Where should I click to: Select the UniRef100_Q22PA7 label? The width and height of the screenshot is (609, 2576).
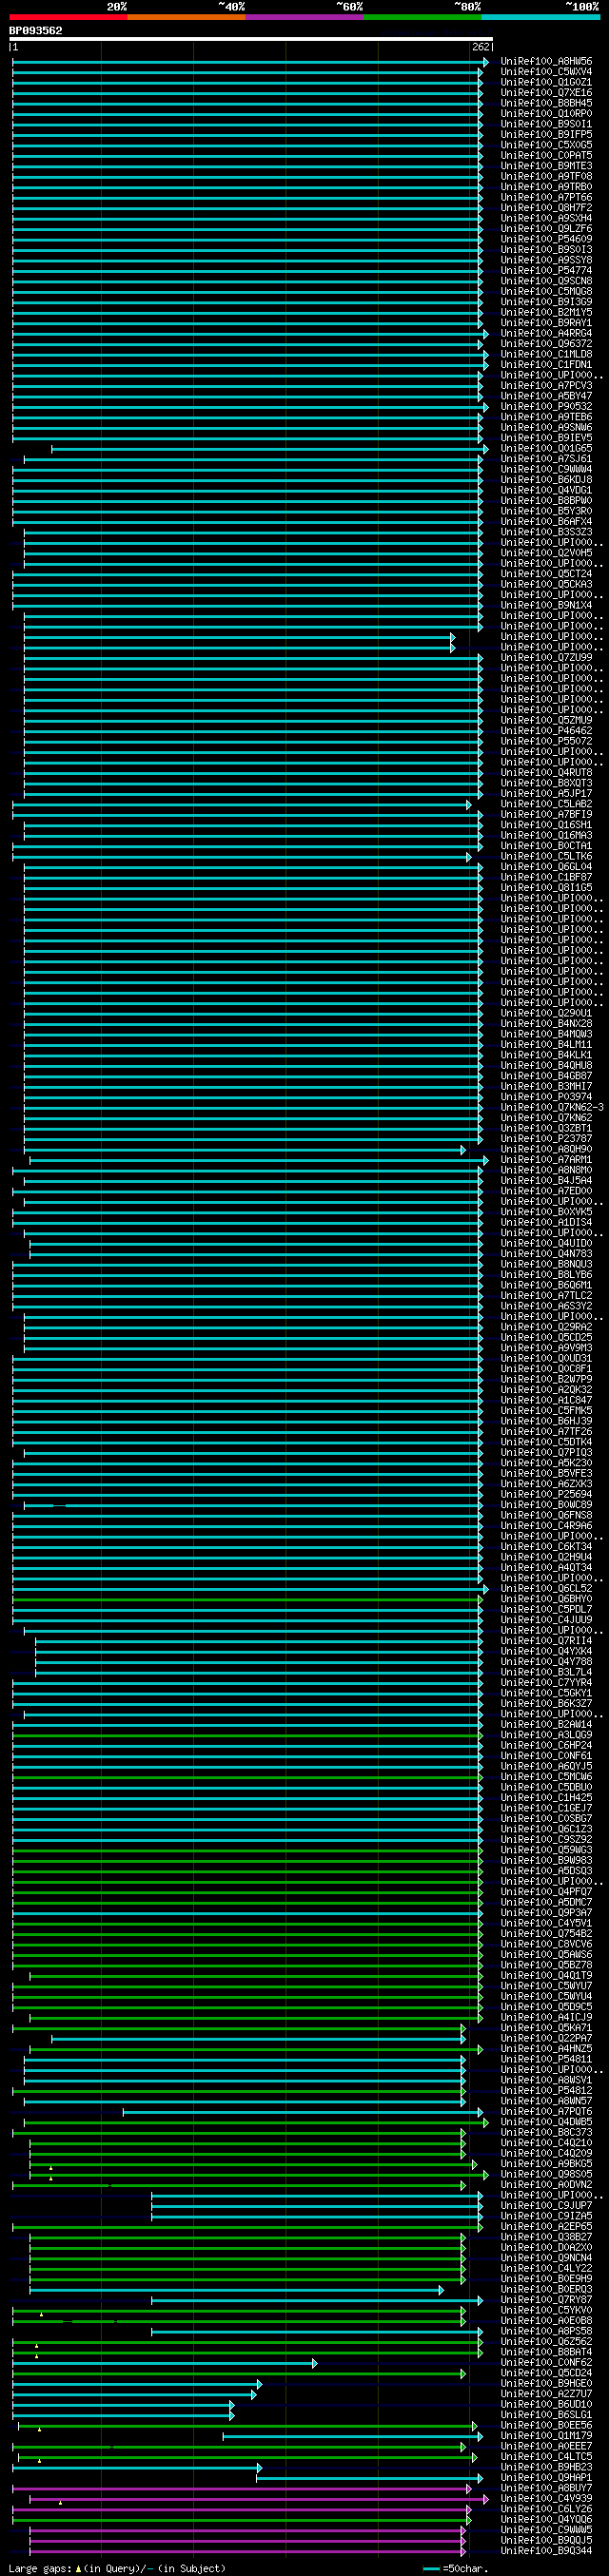point(546,2038)
